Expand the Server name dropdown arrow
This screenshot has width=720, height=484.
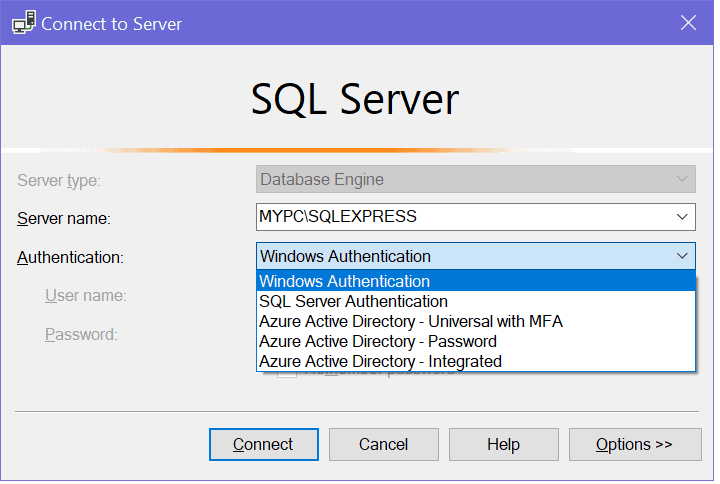pyautogui.click(x=682, y=217)
